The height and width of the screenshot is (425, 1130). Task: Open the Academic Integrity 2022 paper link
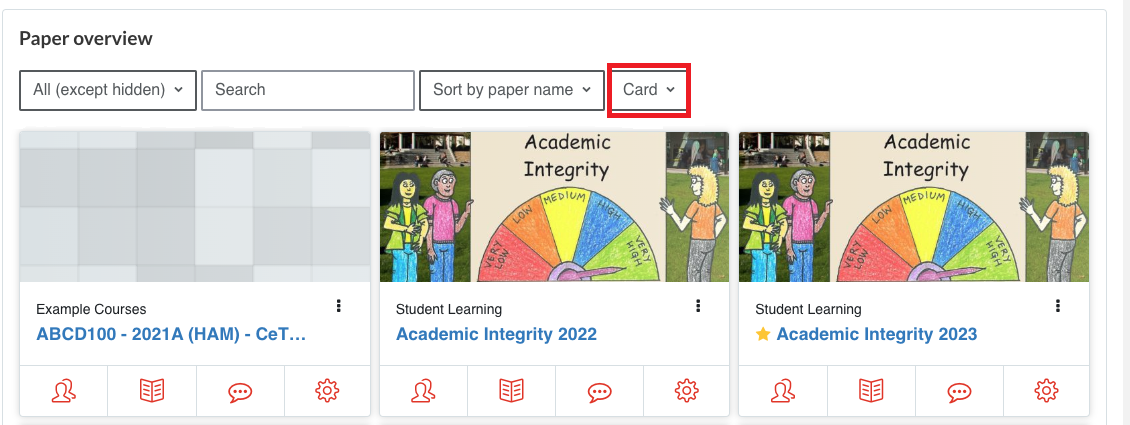[x=497, y=334]
